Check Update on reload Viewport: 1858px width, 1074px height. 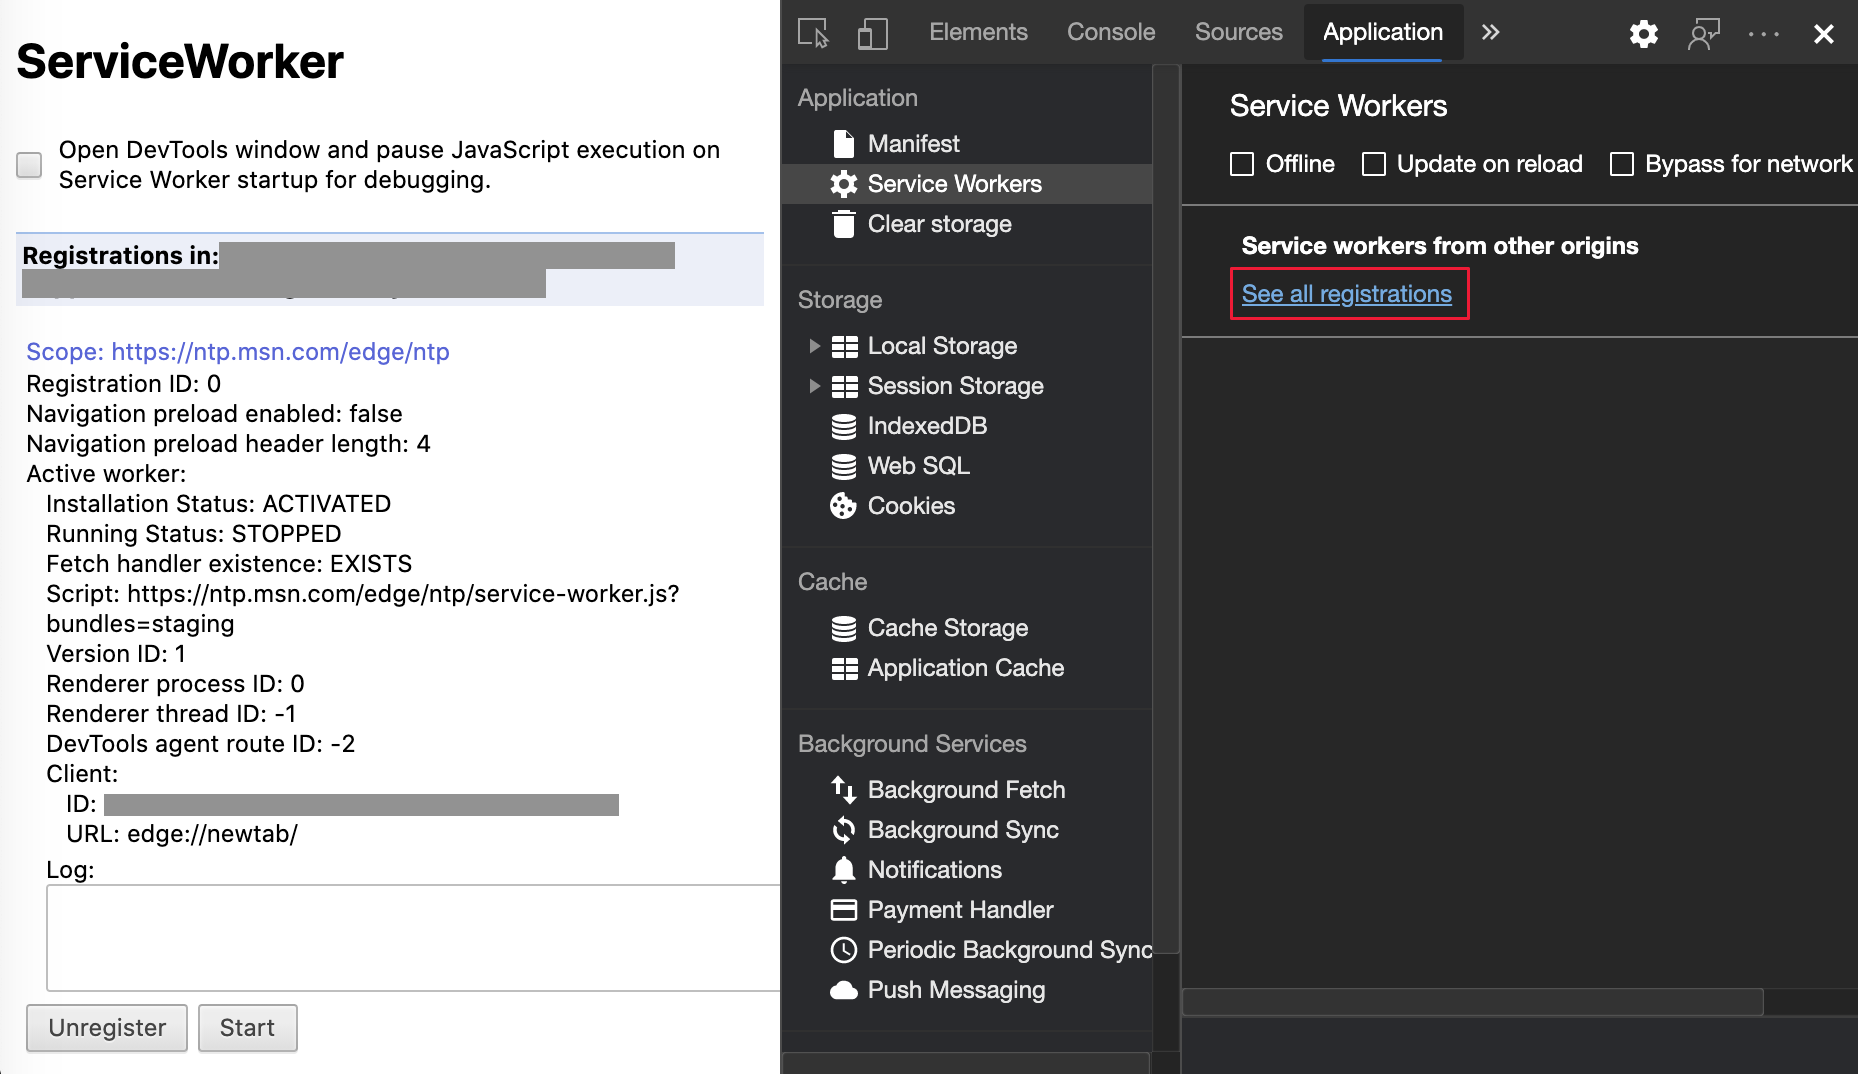click(1374, 164)
